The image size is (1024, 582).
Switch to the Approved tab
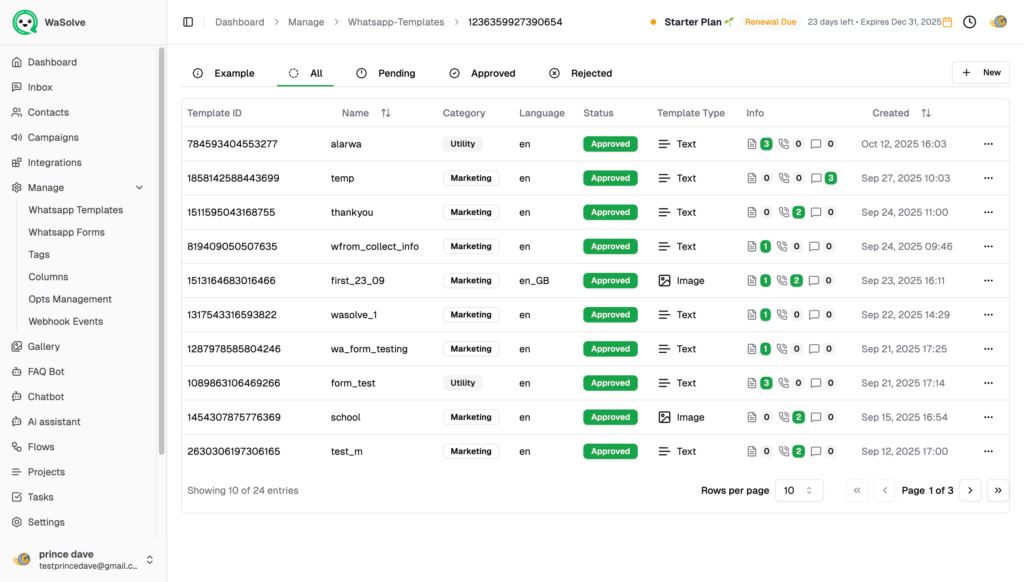(x=482, y=73)
